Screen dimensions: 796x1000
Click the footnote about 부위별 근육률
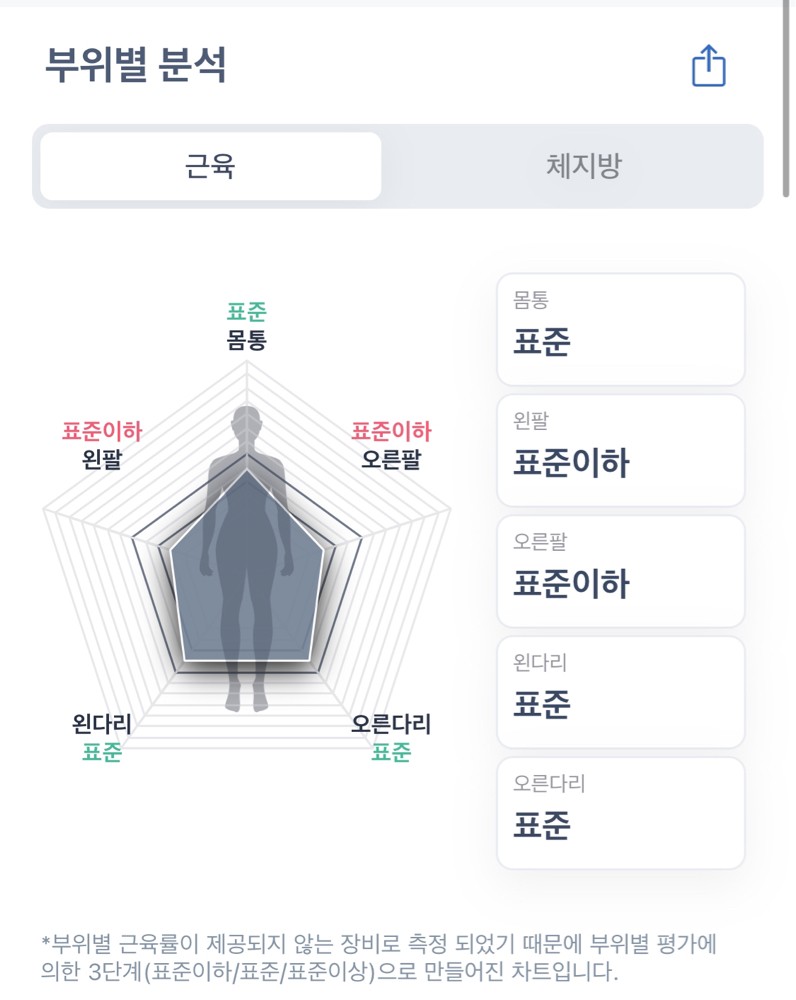coord(380,957)
